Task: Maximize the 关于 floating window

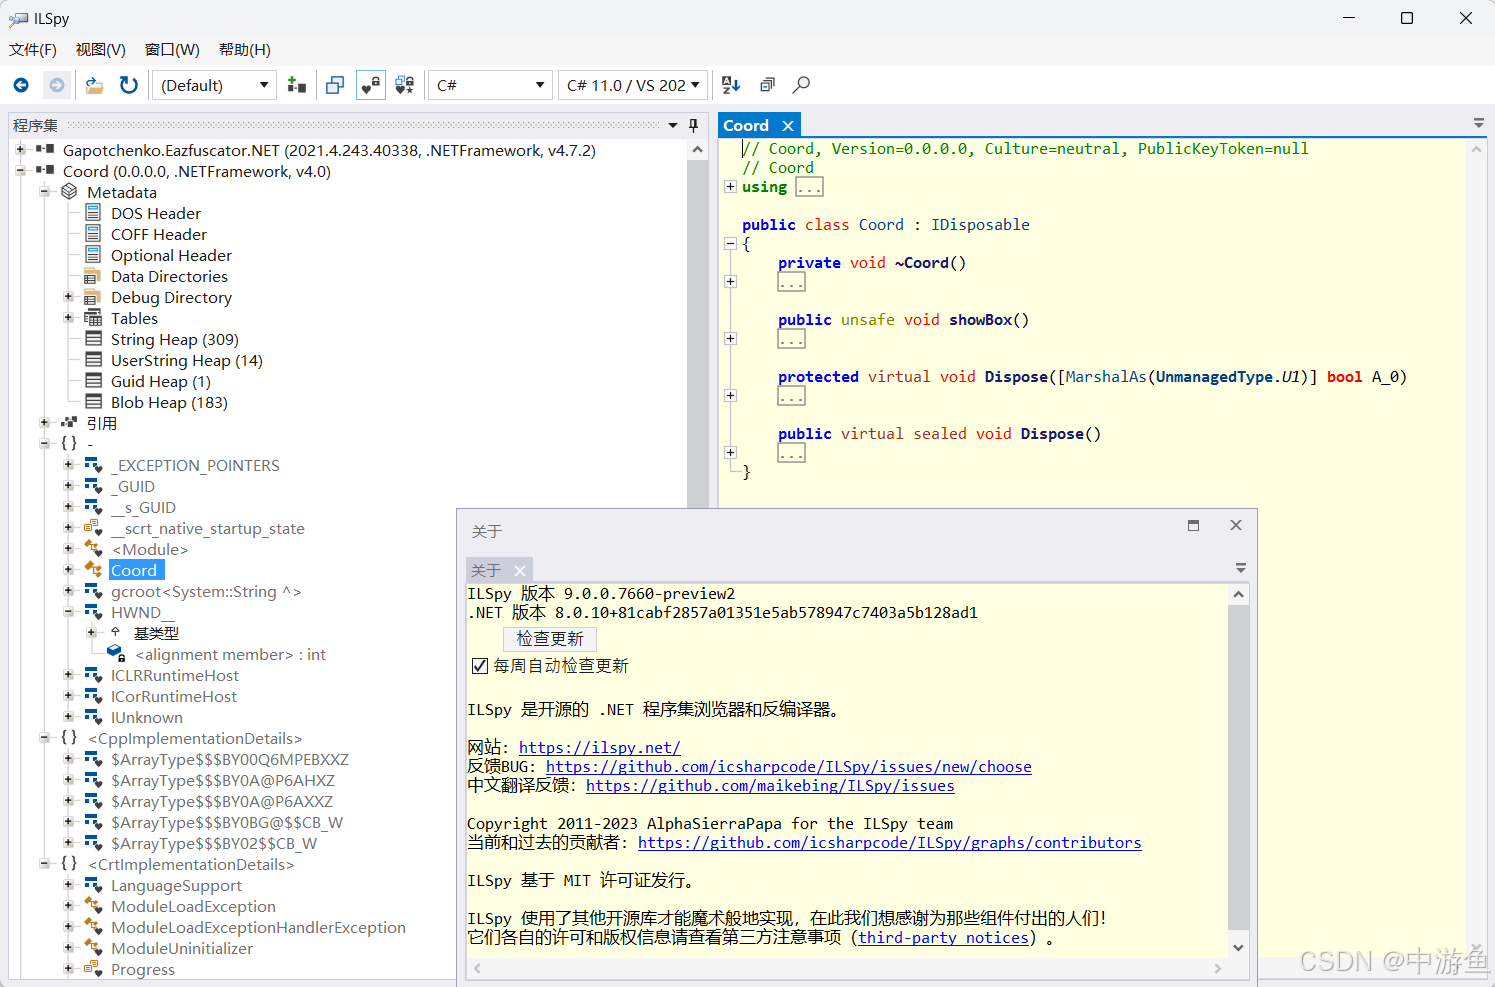Action: click(1193, 525)
